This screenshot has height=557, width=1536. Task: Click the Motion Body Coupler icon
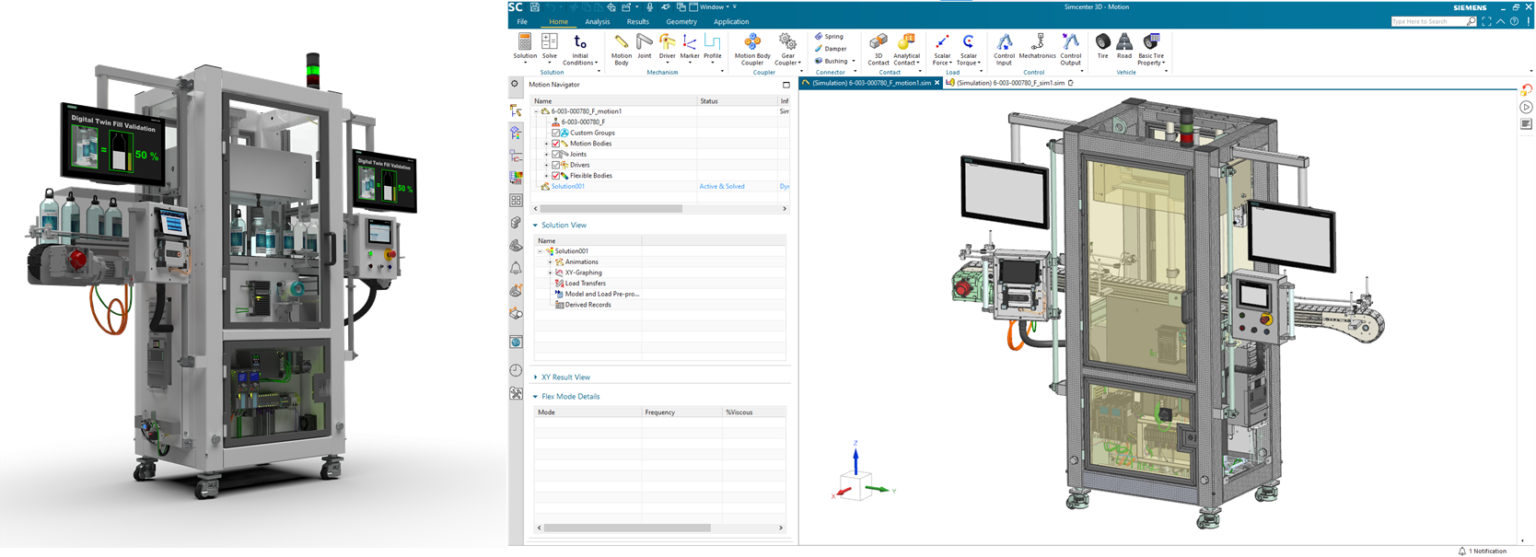752,43
